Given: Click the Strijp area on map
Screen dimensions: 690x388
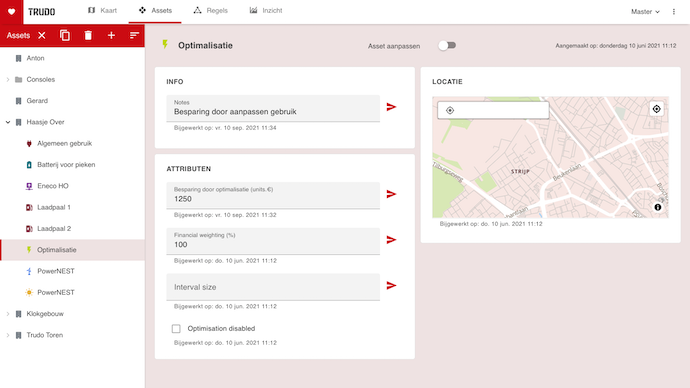Looking at the screenshot, I should pos(520,172).
